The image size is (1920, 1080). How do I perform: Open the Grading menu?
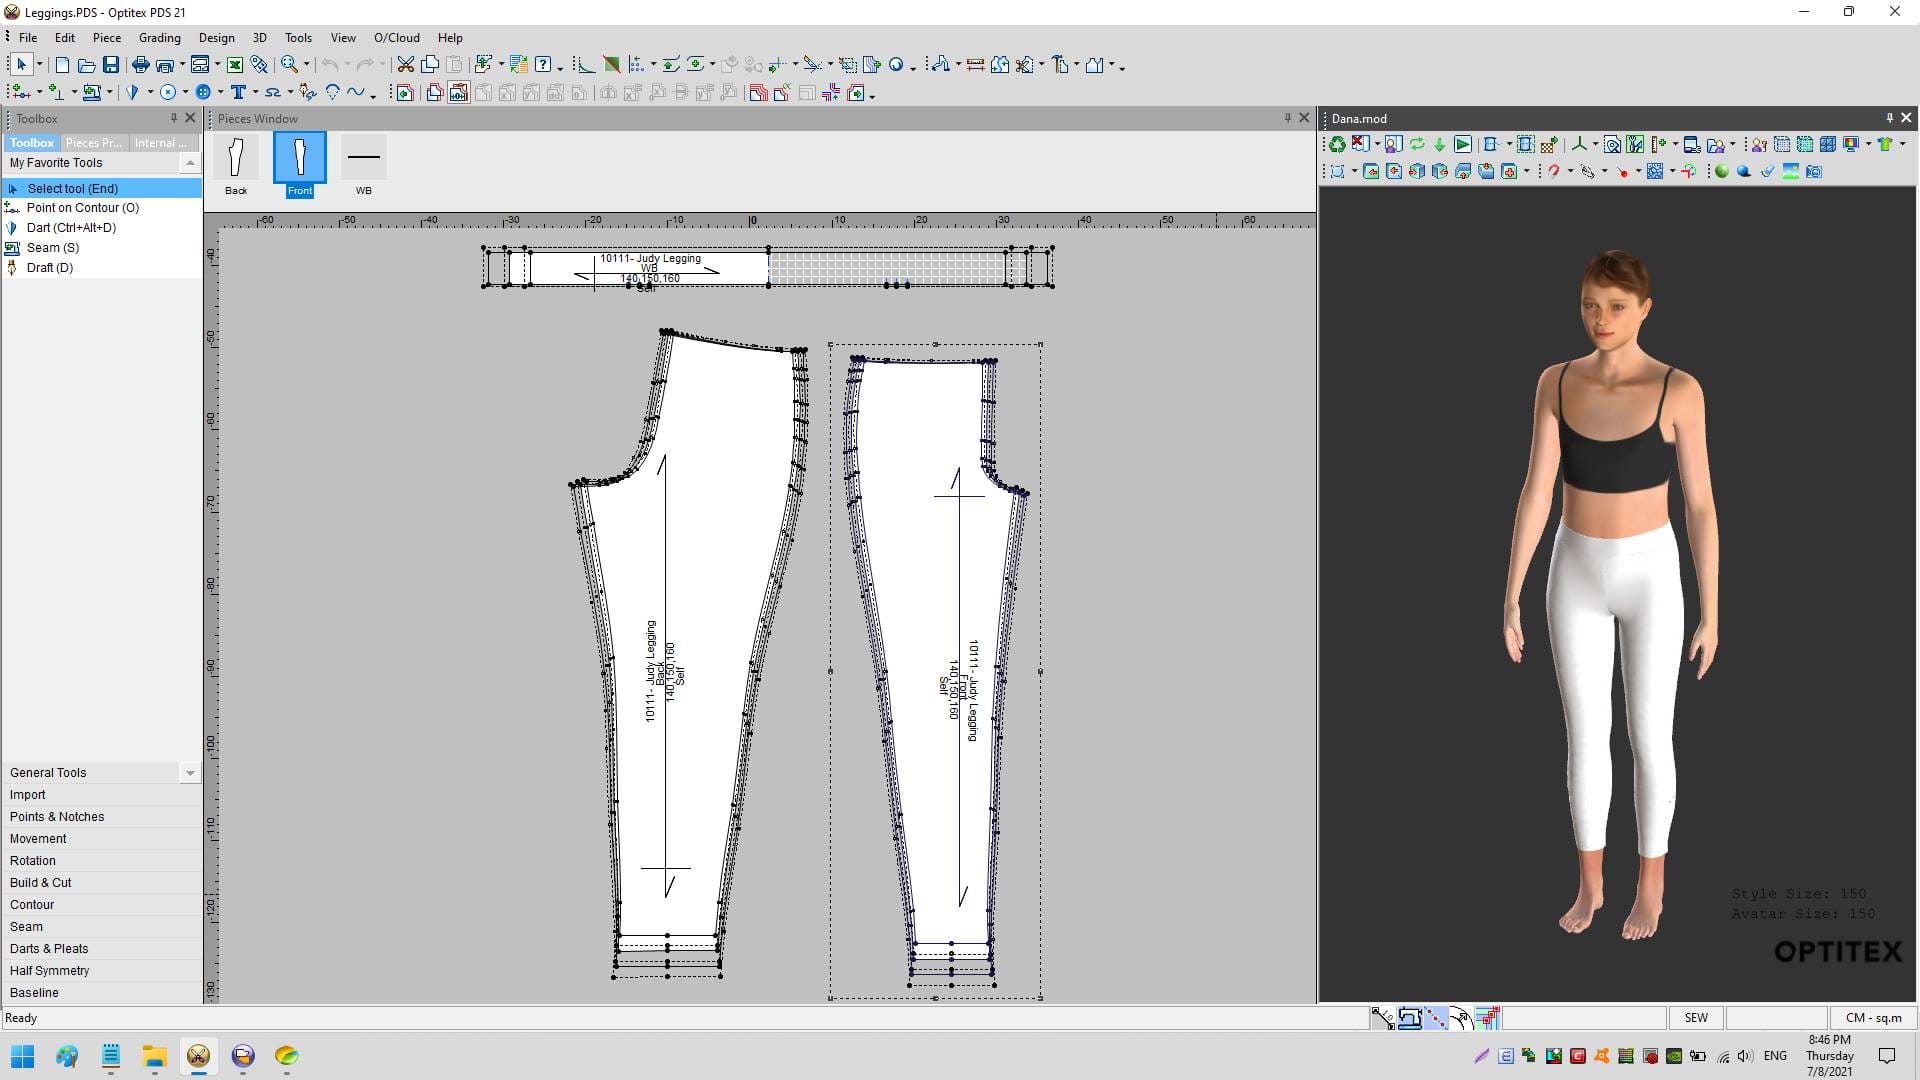[x=159, y=38]
